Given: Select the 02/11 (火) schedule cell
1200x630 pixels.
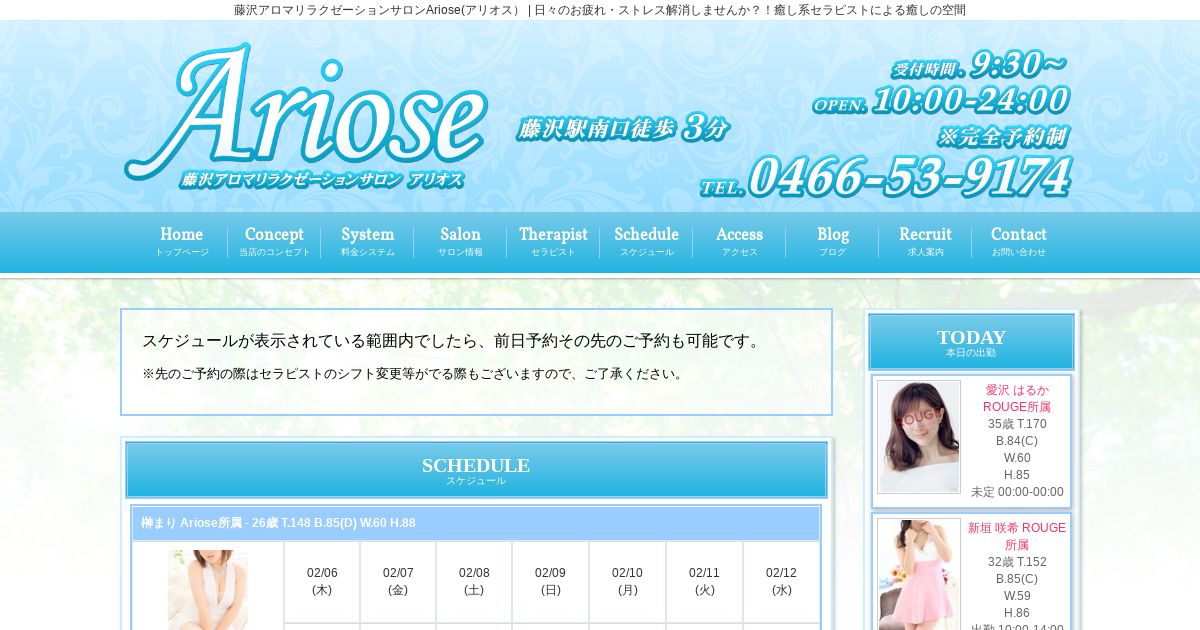Looking at the screenshot, I should (704, 581).
